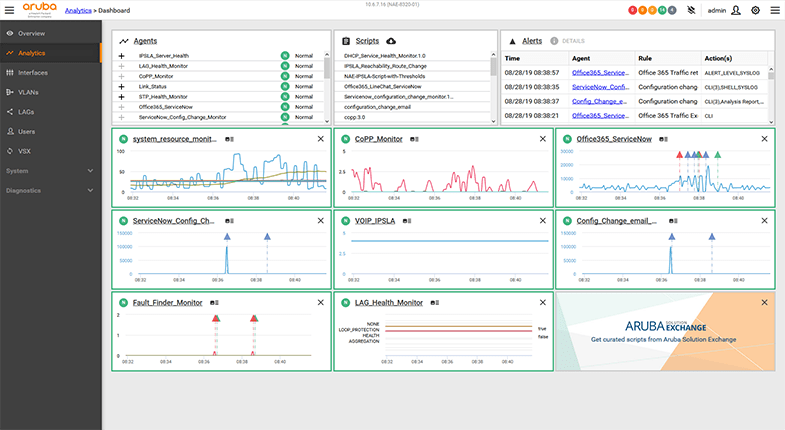Open LAGs in the sidebar

[50, 112]
